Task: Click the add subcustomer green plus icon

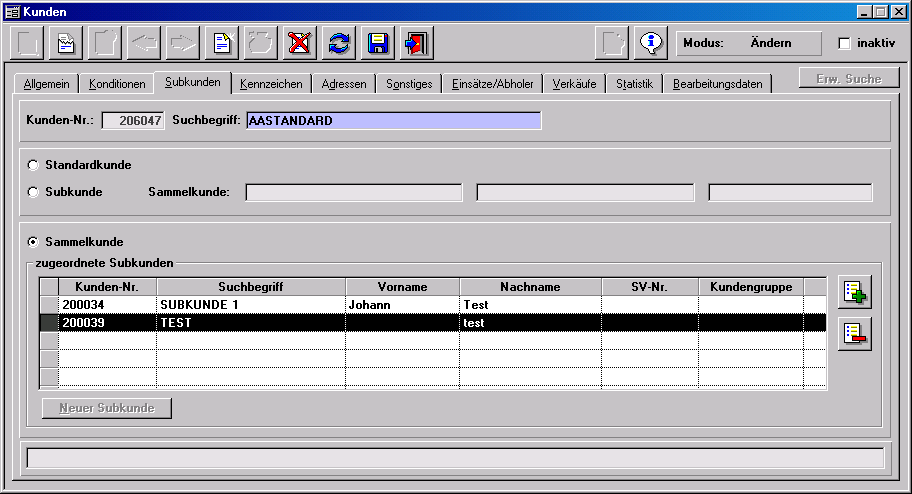Action: [x=855, y=292]
